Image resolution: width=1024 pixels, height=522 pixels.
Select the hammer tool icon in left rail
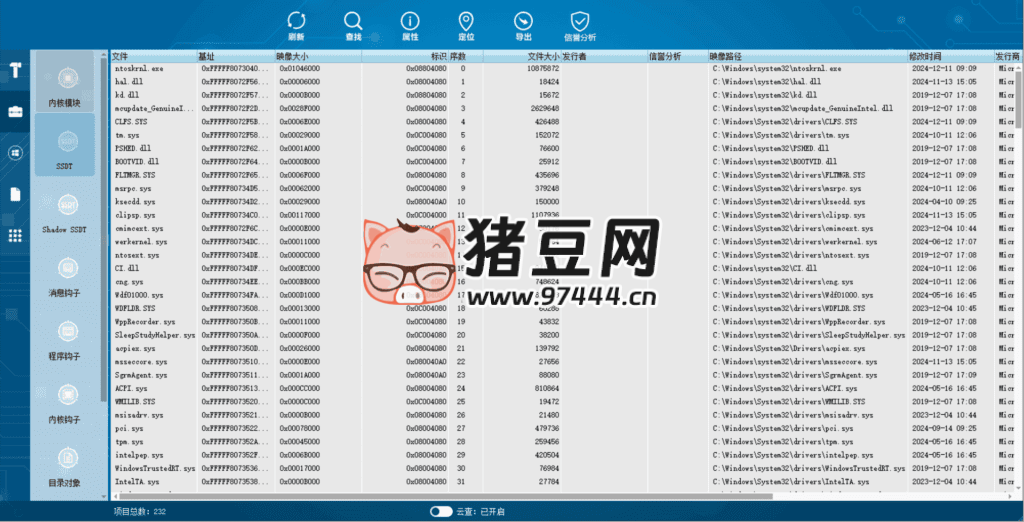pos(15,70)
